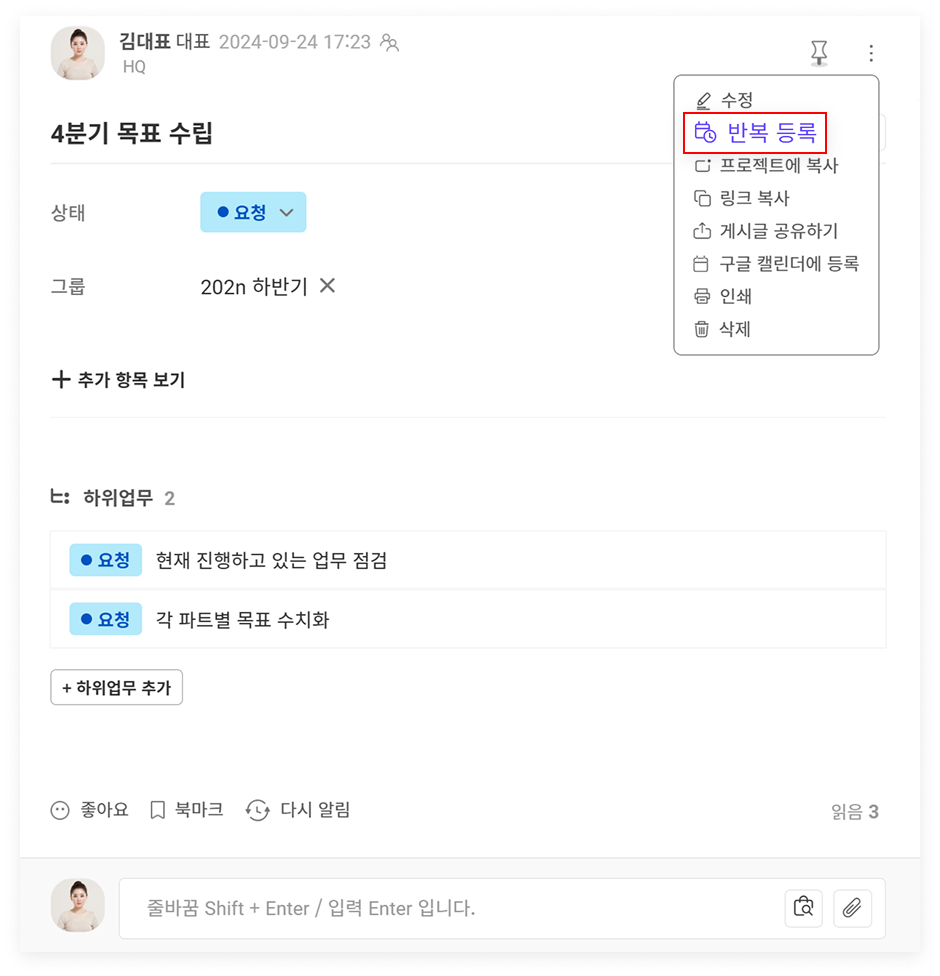Image resolution: width=940 pixels, height=976 pixels.
Task: Collapse the 하위업무 subtask list header
Action: click(x=113, y=498)
